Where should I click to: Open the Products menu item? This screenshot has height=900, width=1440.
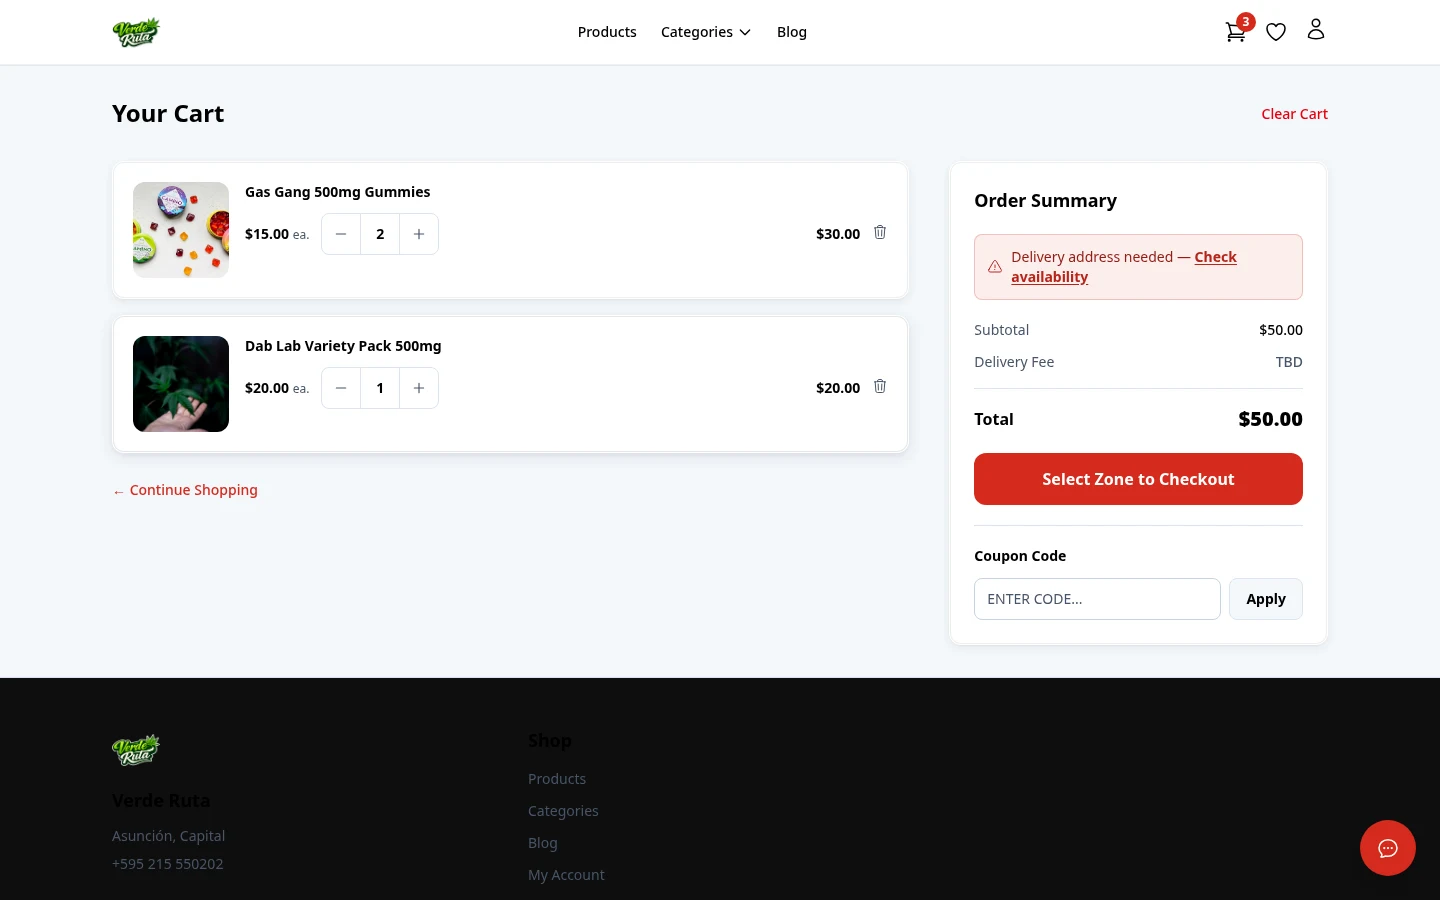(607, 31)
